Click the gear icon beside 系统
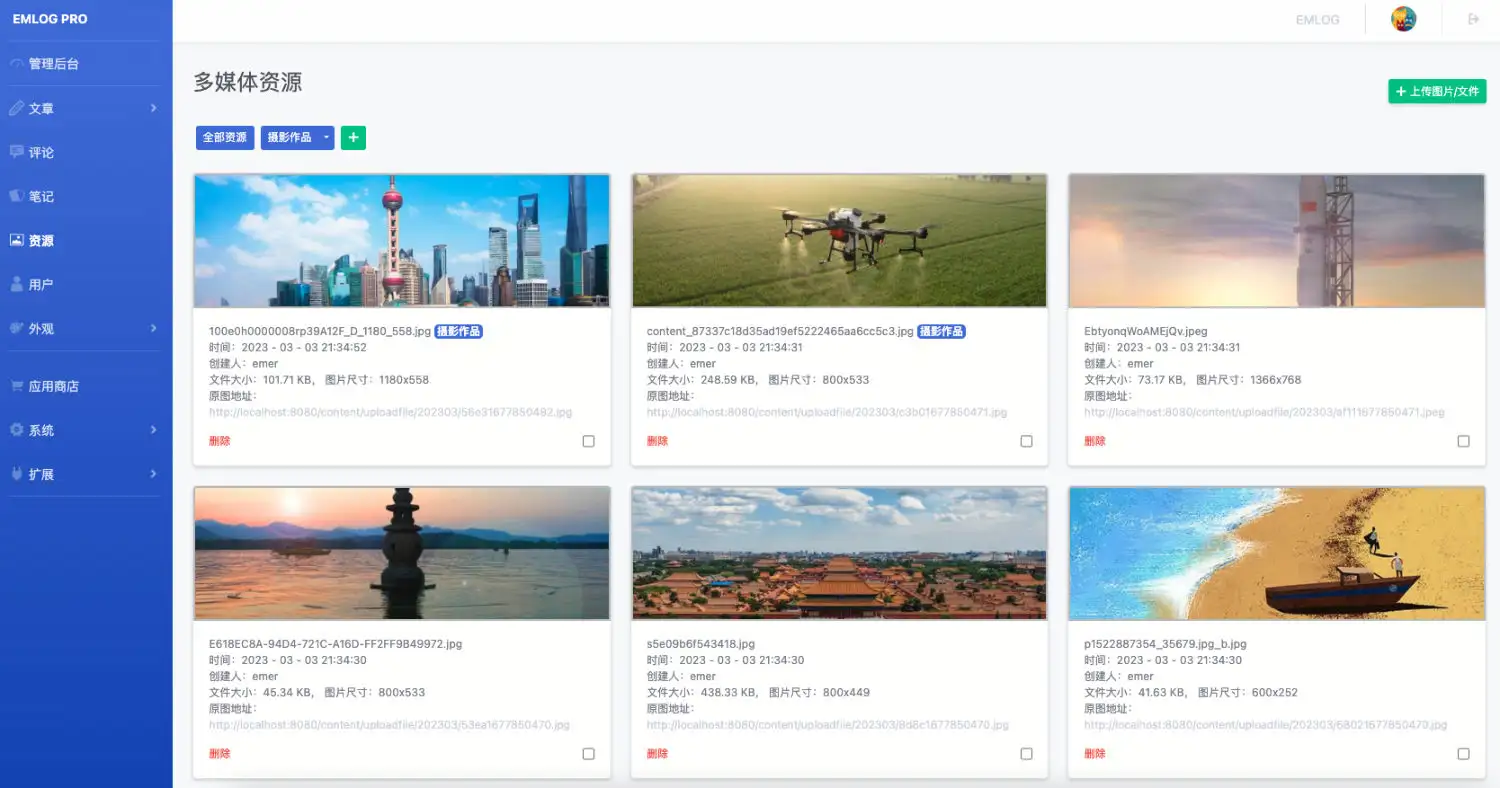This screenshot has width=1500, height=788. click(x=16, y=430)
